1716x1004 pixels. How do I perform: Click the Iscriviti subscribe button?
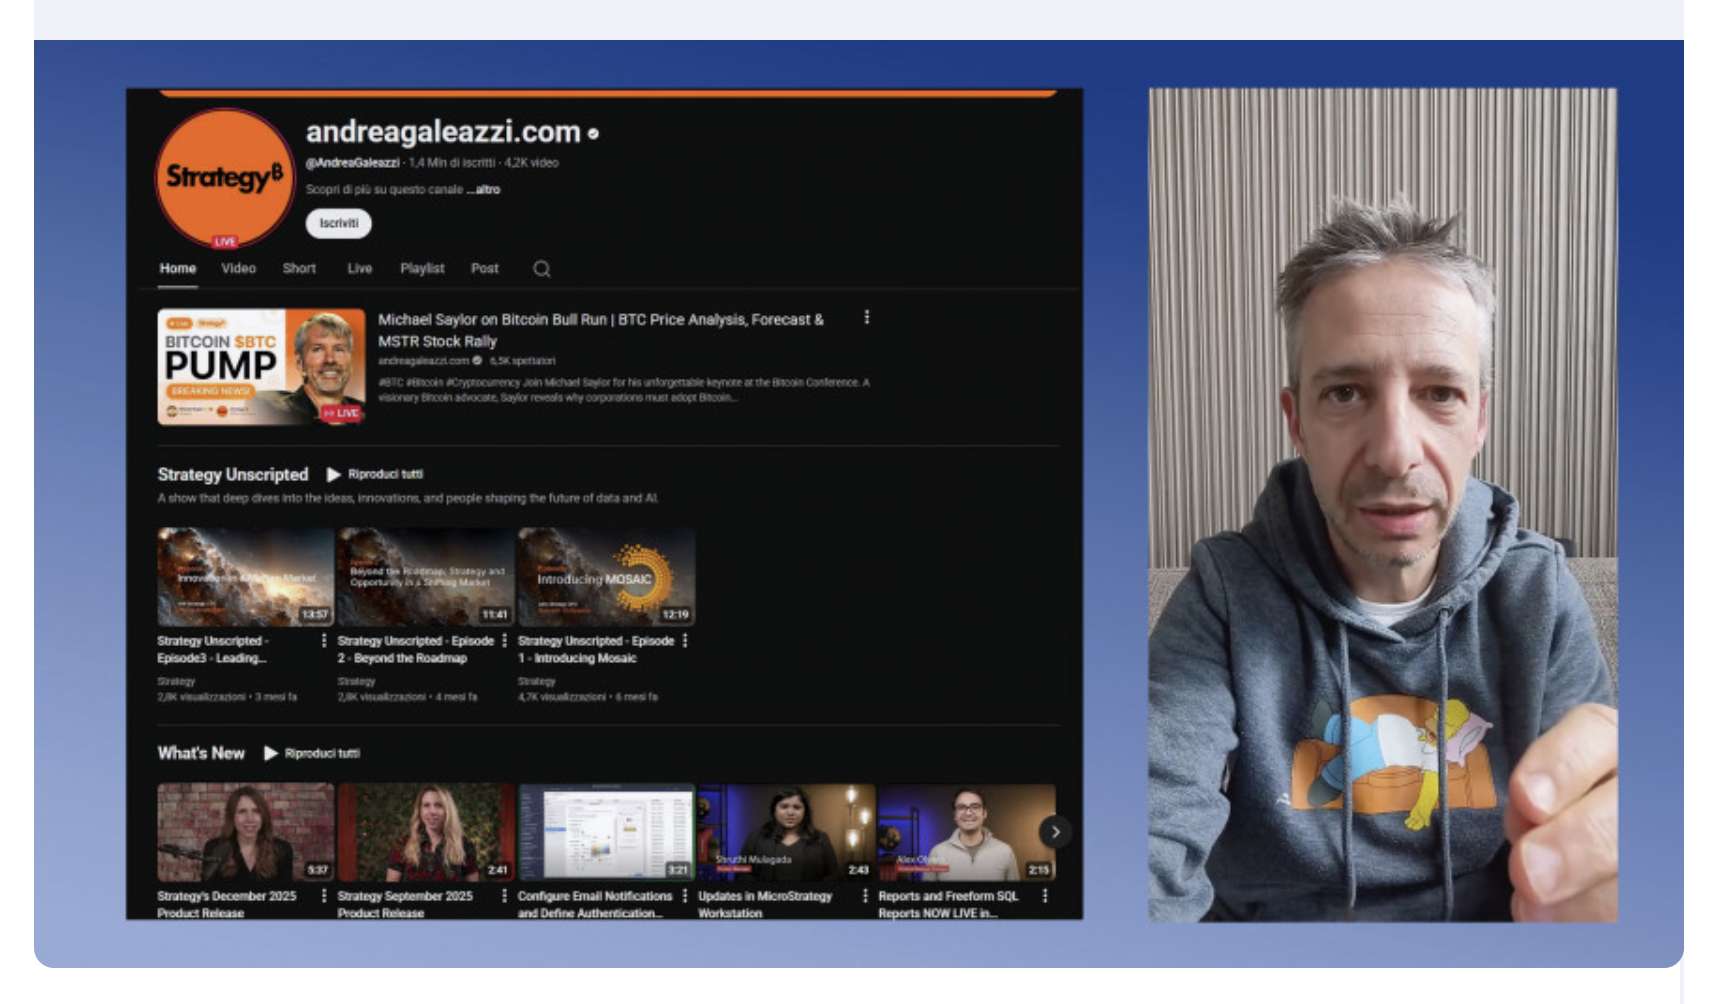338,224
